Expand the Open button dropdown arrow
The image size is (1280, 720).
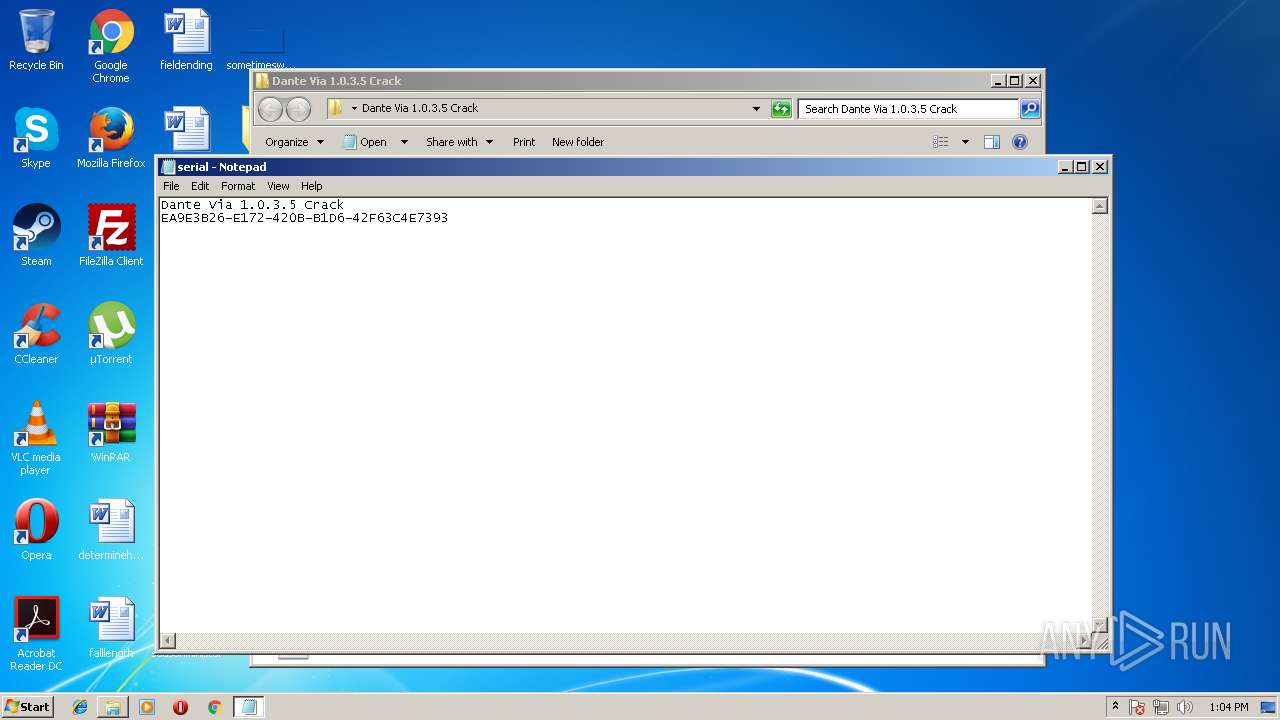(404, 142)
